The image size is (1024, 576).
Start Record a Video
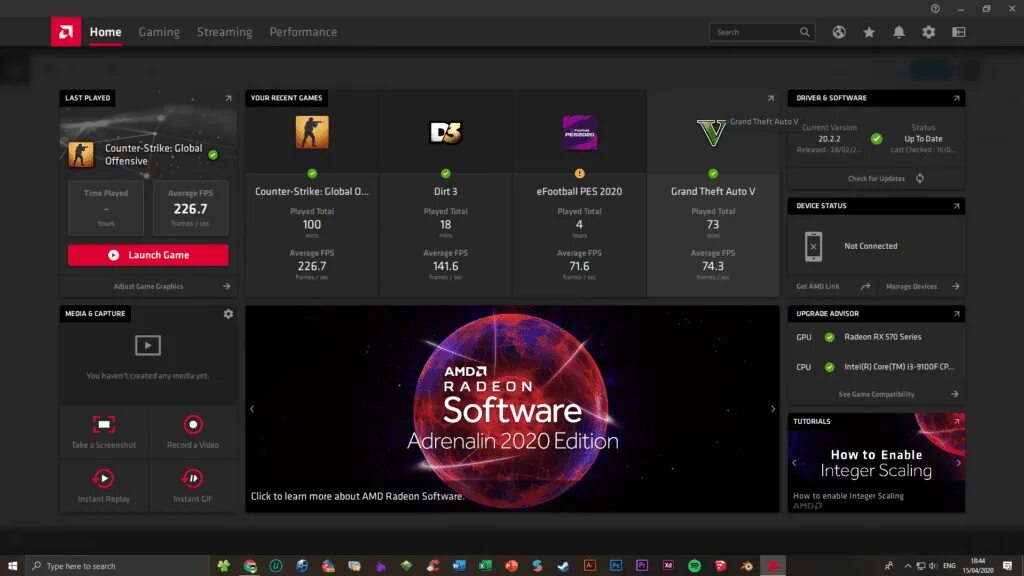tap(193, 432)
